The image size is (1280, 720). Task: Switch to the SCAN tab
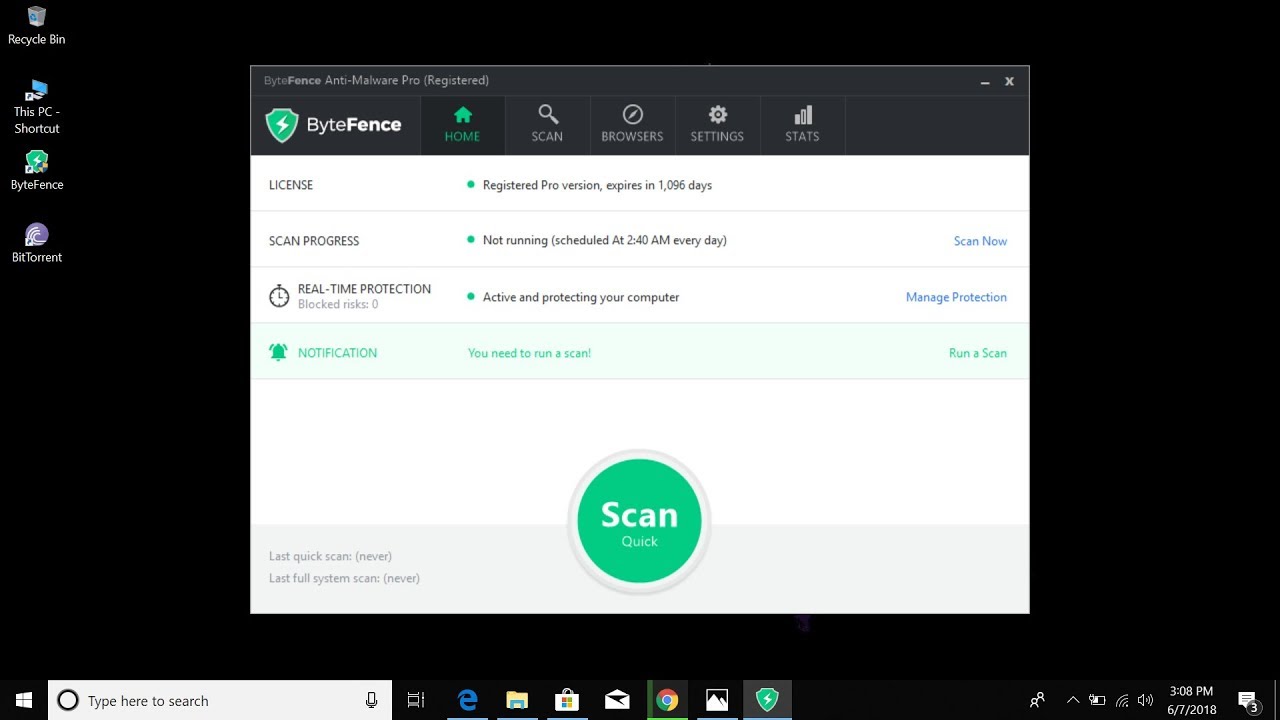(547, 125)
